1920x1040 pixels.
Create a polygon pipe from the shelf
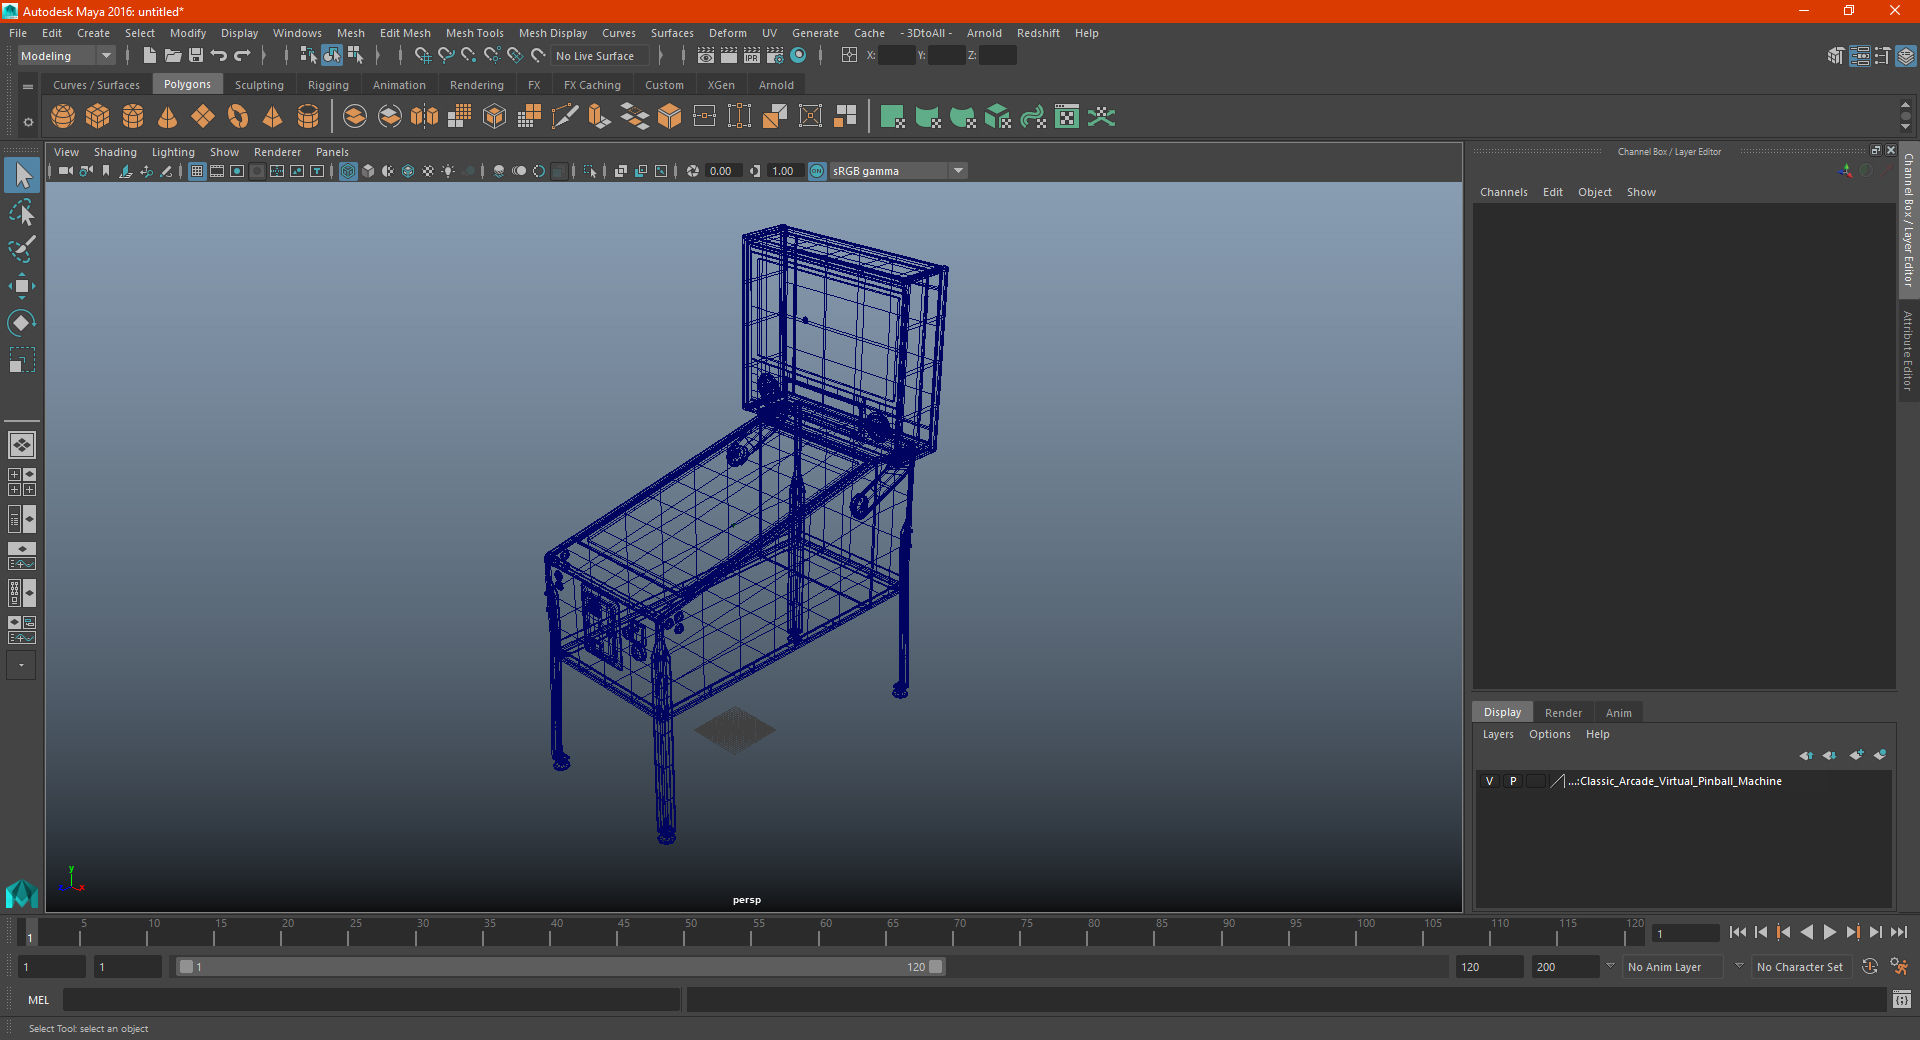pos(308,117)
